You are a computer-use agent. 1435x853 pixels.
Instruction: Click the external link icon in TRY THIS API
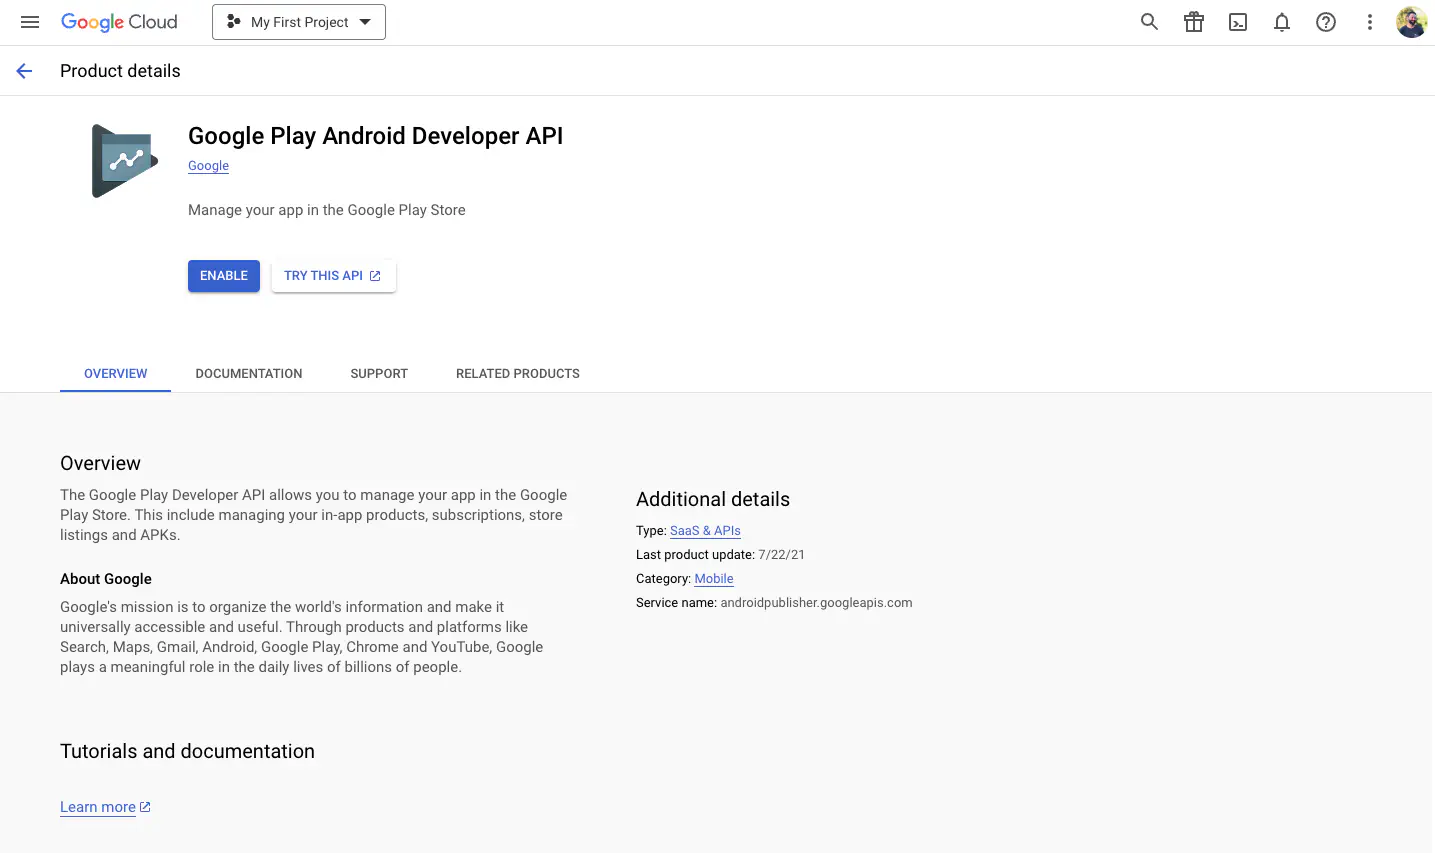[375, 276]
